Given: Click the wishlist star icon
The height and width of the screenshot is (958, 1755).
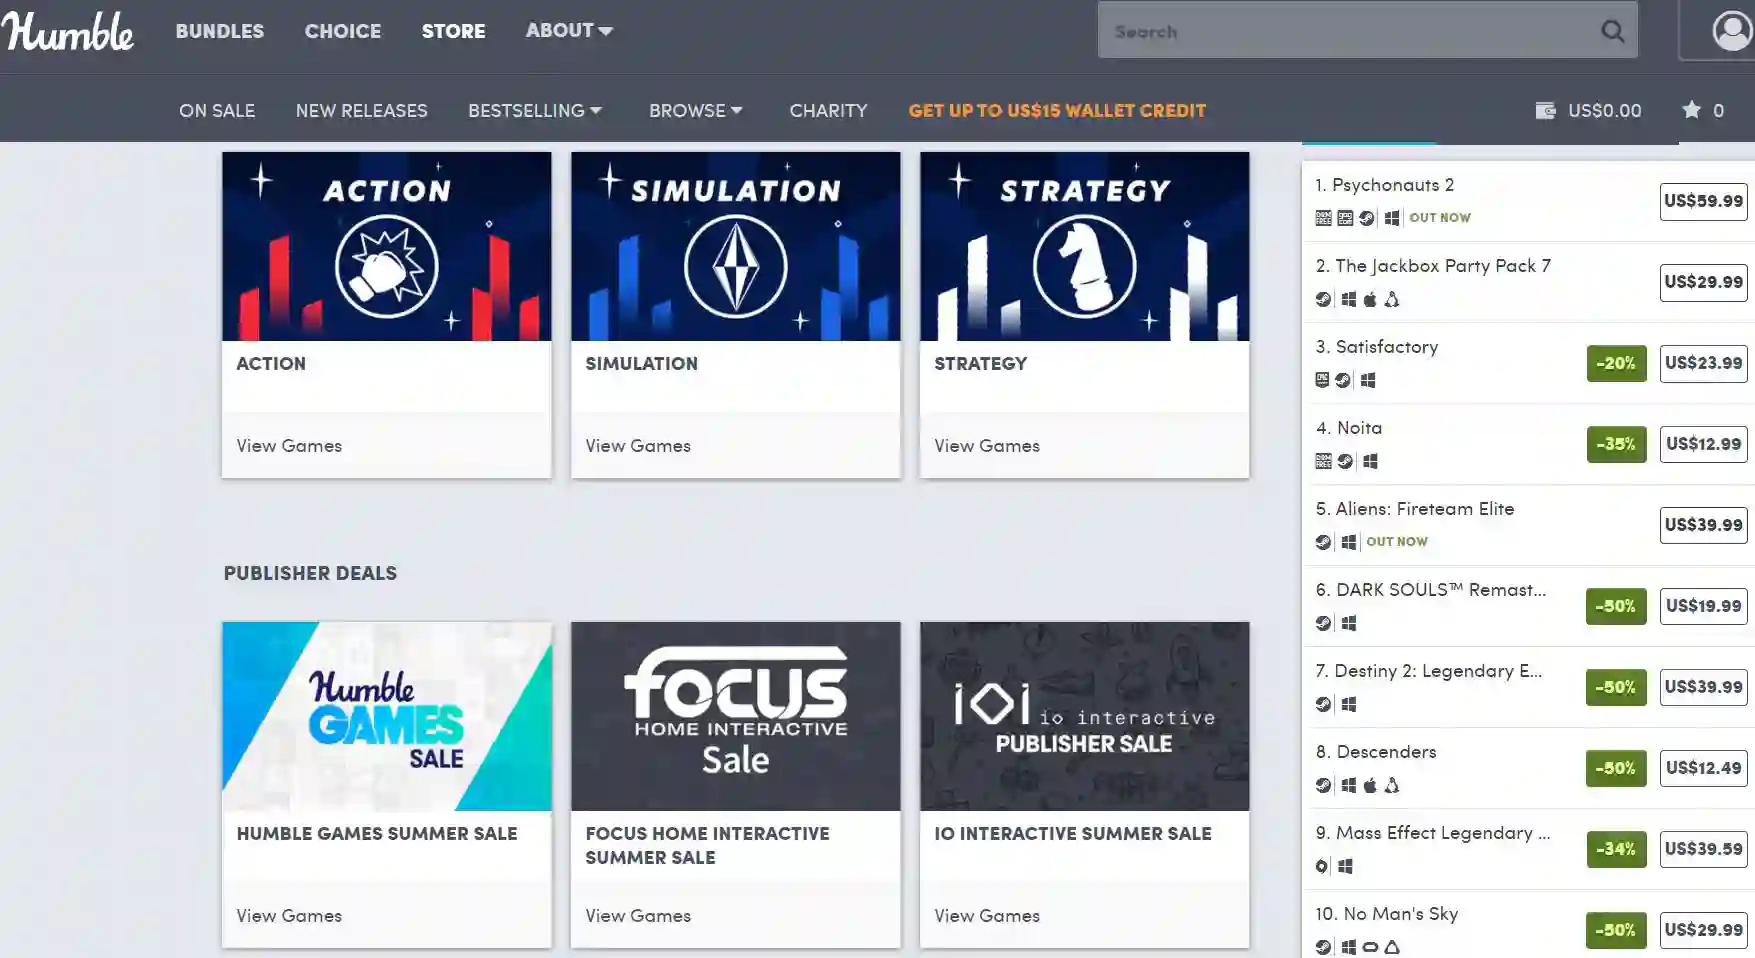Looking at the screenshot, I should (x=1691, y=110).
